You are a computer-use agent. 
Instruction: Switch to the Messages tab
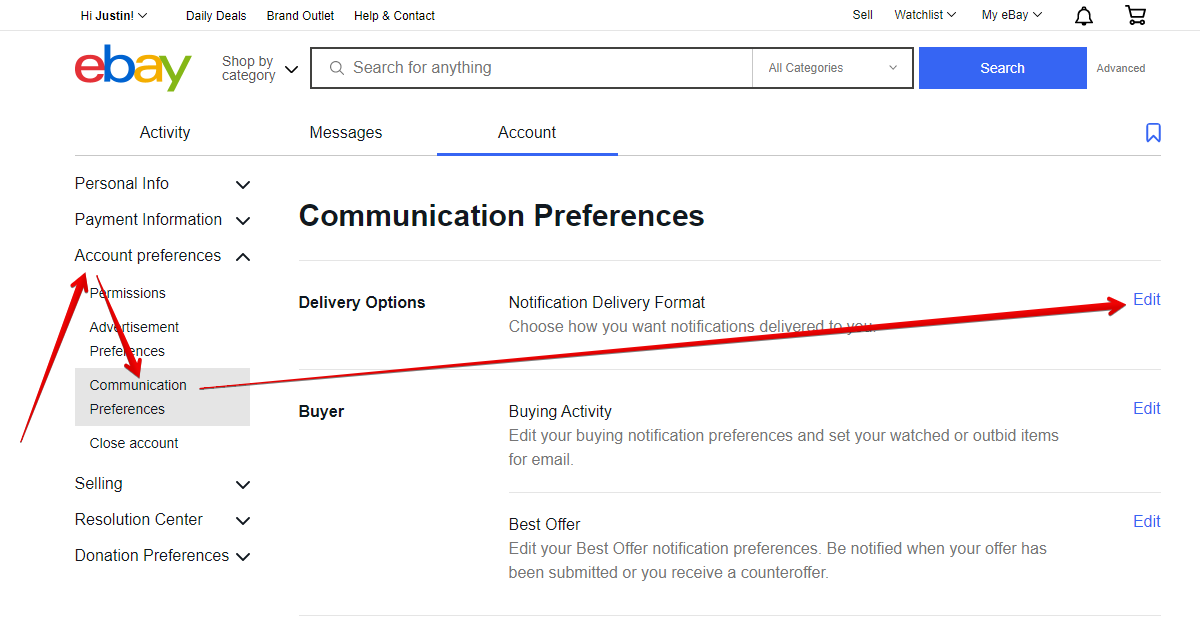pyautogui.click(x=346, y=133)
